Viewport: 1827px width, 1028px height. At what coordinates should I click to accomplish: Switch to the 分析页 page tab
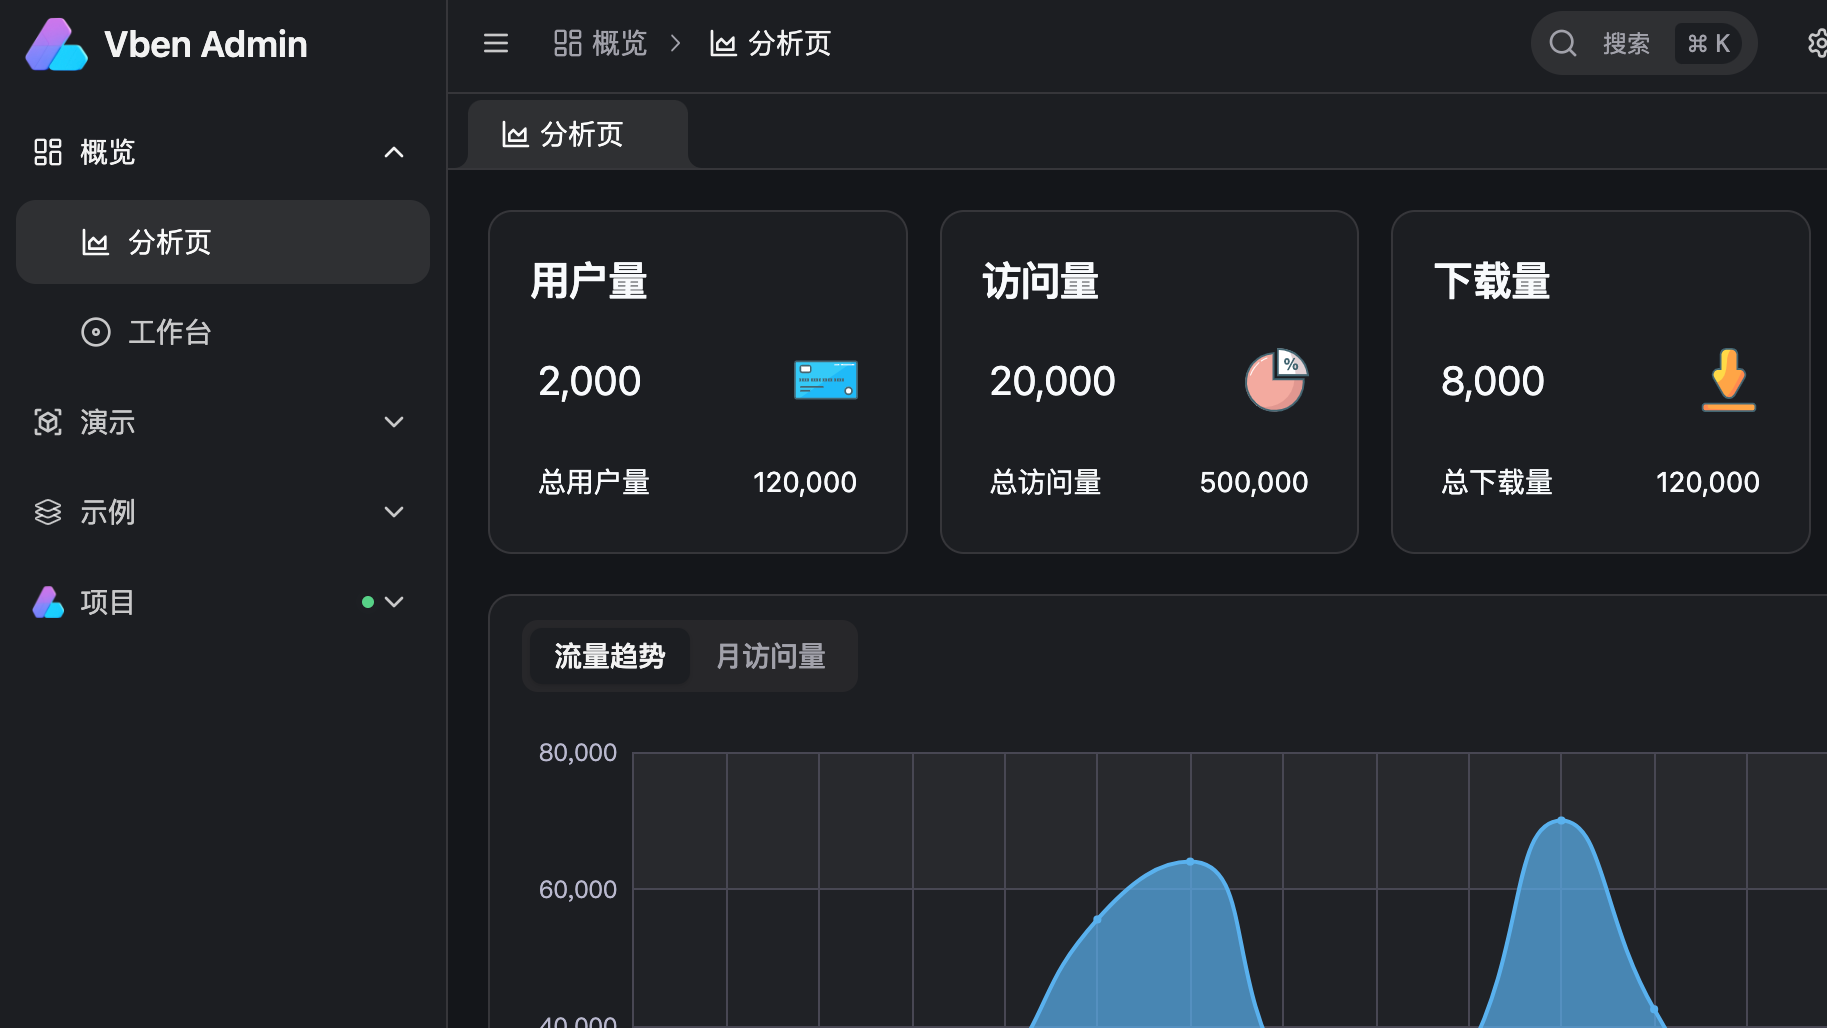[578, 134]
